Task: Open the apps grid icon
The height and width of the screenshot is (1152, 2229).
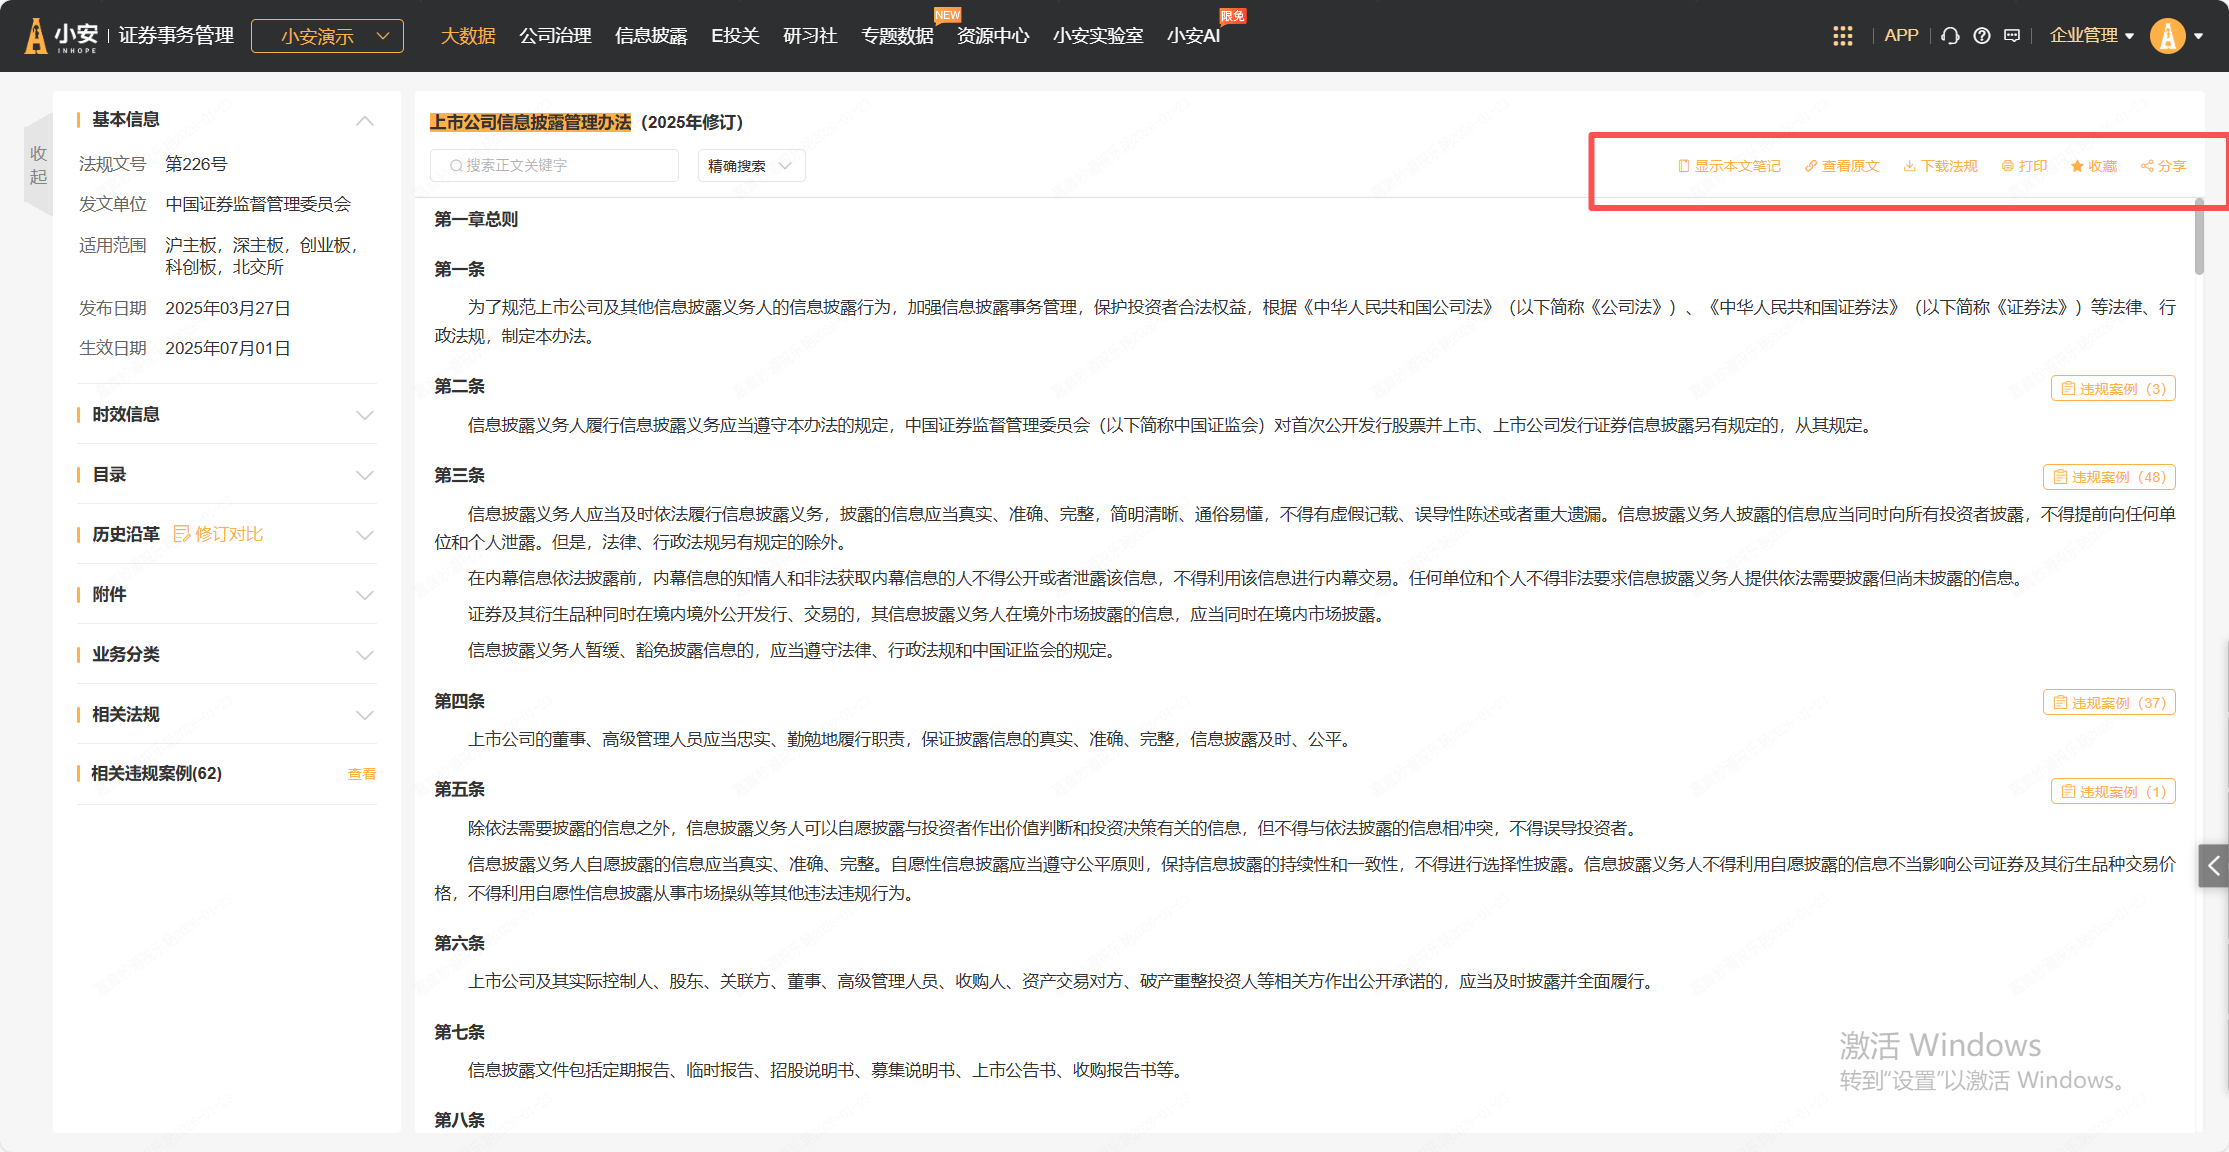Action: (x=1842, y=36)
